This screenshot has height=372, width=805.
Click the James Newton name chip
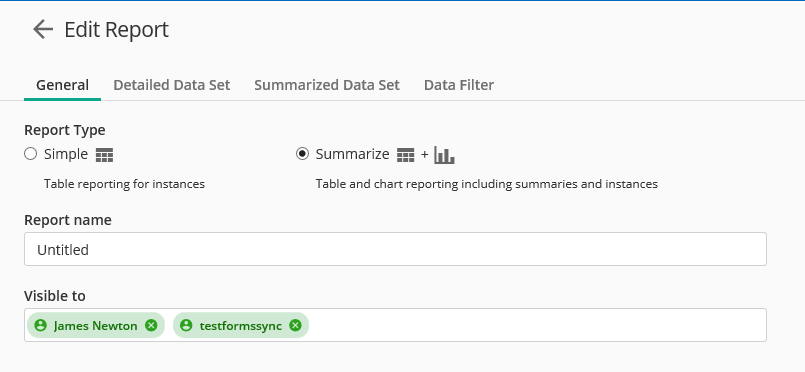tap(95, 325)
